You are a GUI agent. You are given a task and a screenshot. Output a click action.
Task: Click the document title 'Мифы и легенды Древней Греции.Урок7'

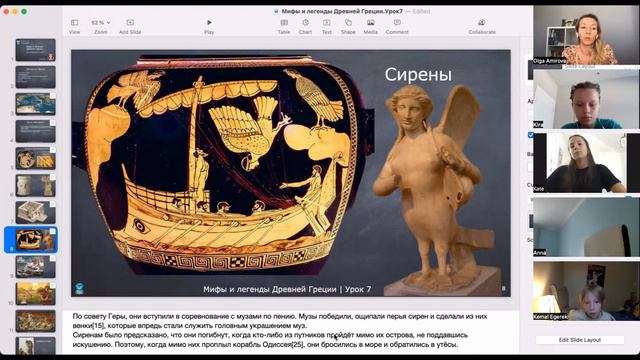point(342,11)
